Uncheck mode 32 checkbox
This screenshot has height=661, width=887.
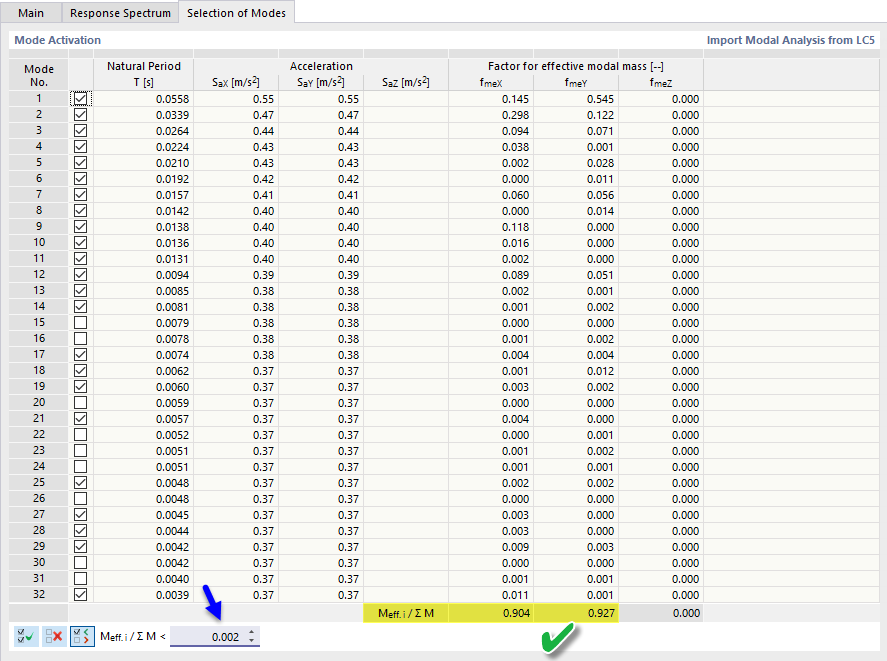tap(80, 595)
